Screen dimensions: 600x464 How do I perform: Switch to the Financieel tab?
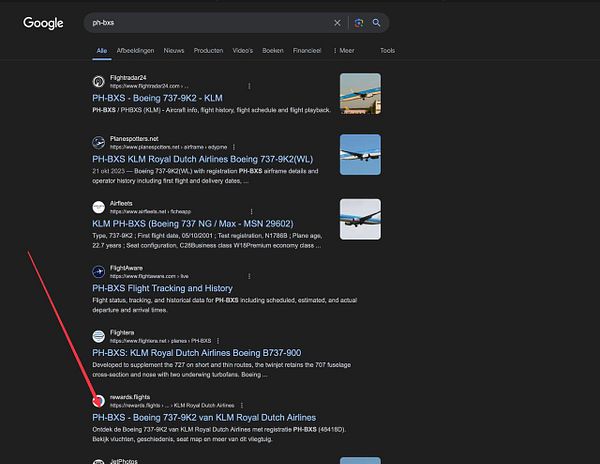tap(307, 50)
